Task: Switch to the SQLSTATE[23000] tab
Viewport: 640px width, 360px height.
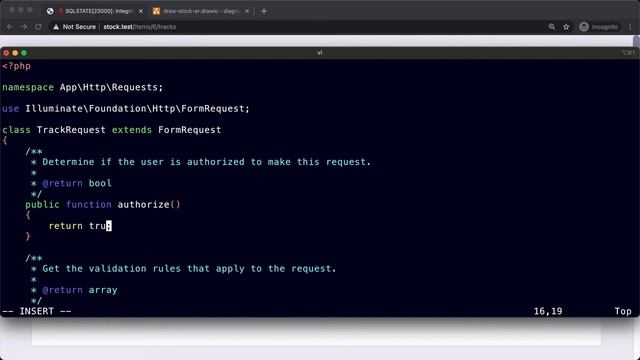Action: [95, 11]
